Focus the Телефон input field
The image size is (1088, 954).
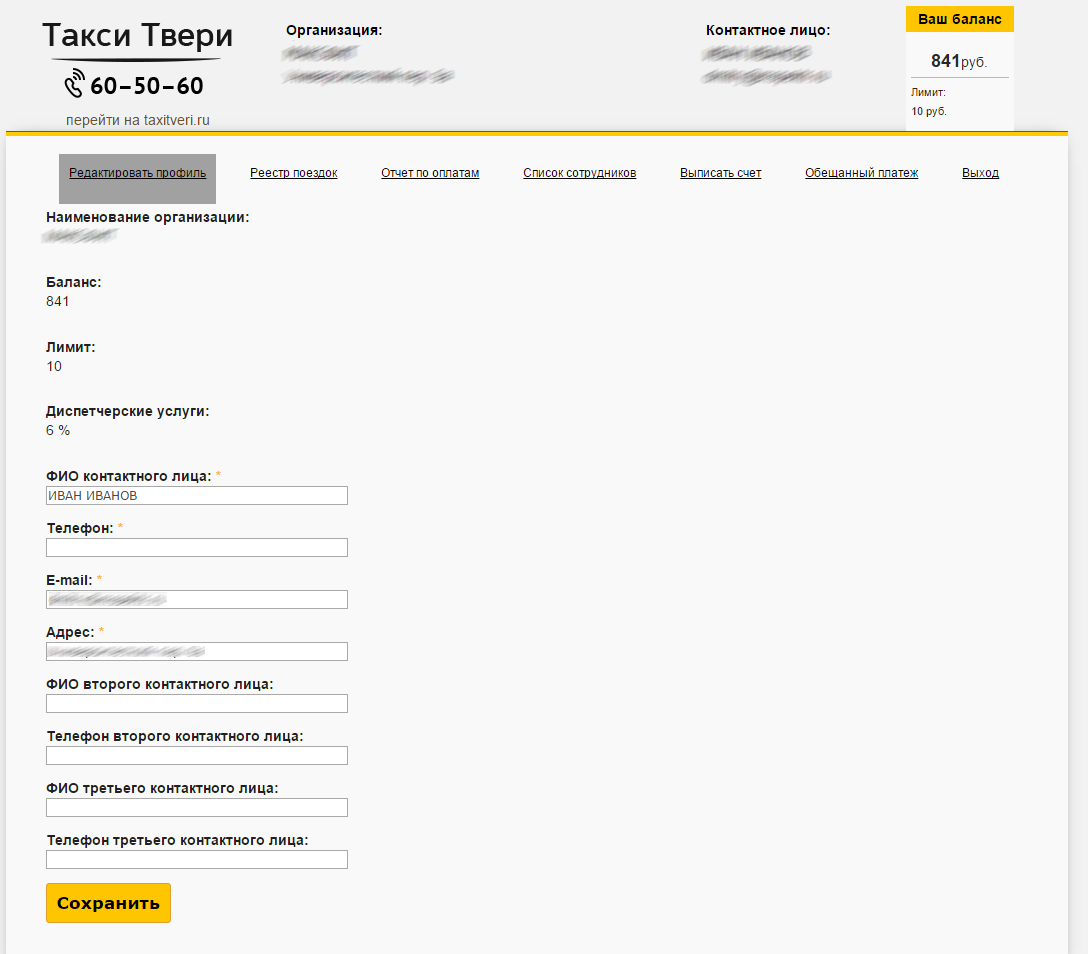pyautogui.click(x=197, y=547)
